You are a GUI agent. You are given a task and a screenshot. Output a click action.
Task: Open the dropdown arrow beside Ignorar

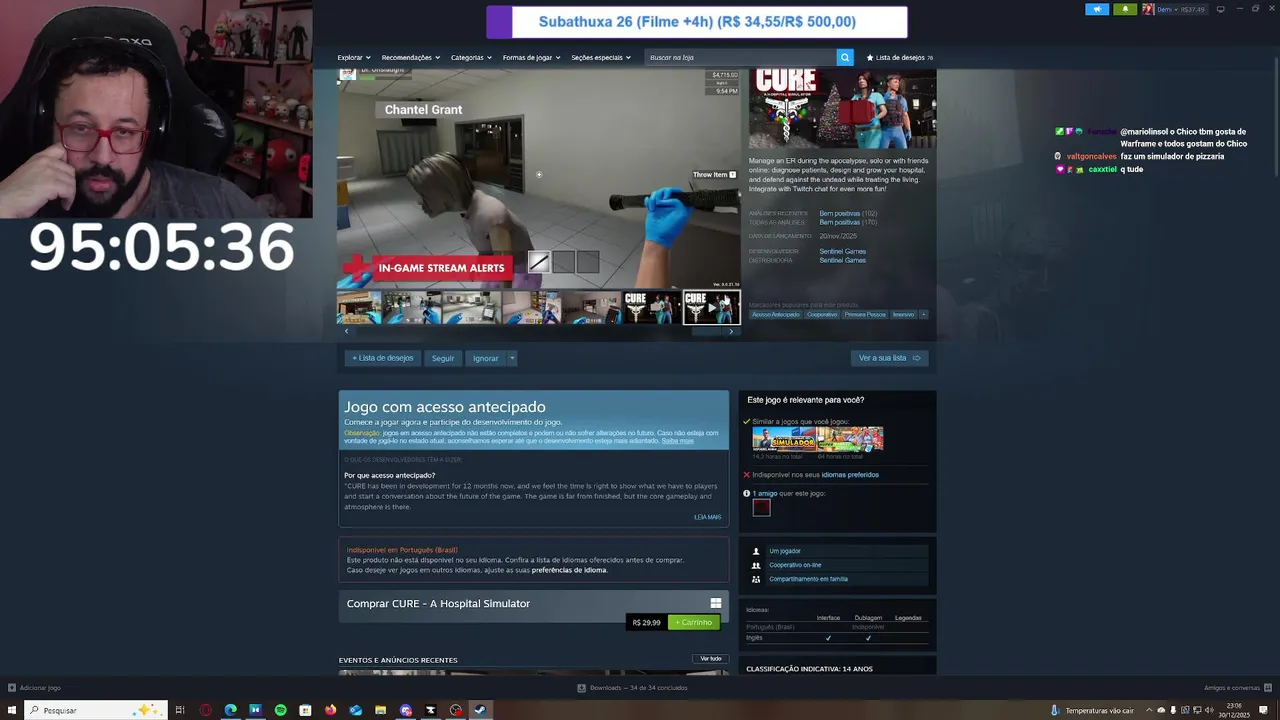tap(512, 358)
